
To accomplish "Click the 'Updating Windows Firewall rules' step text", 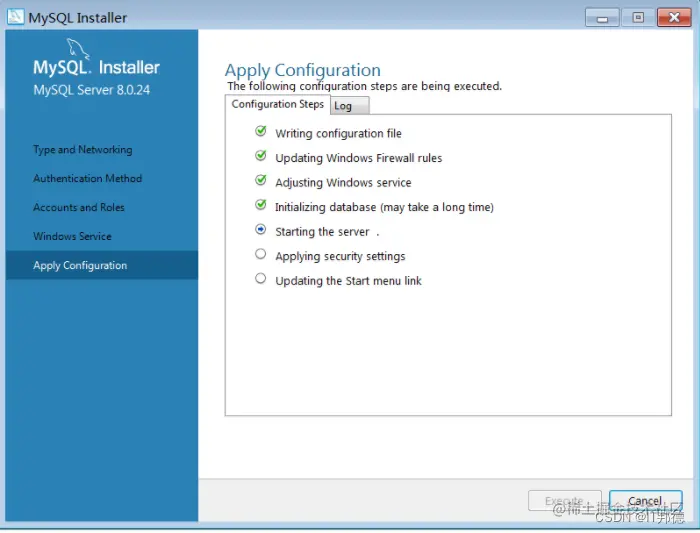I will [x=358, y=158].
